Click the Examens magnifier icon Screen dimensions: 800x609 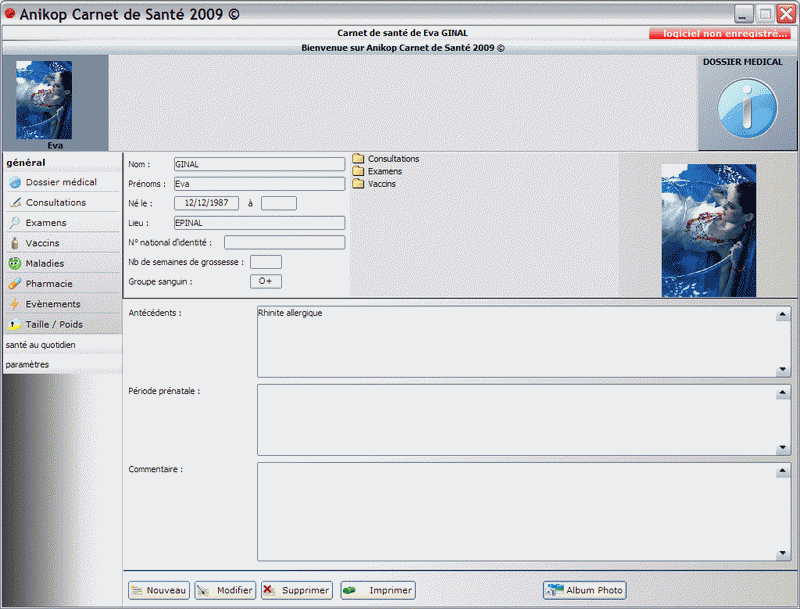(15, 223)
